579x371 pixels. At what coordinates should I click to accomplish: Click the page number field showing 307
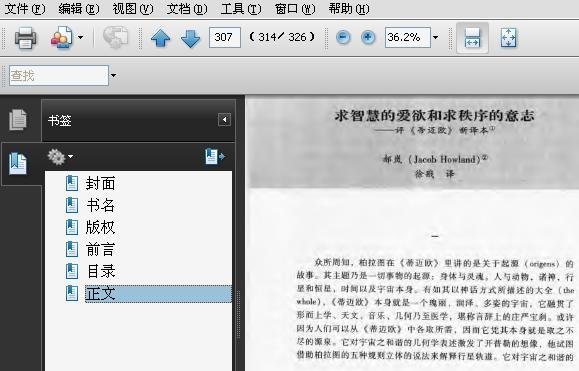point(225,37)
